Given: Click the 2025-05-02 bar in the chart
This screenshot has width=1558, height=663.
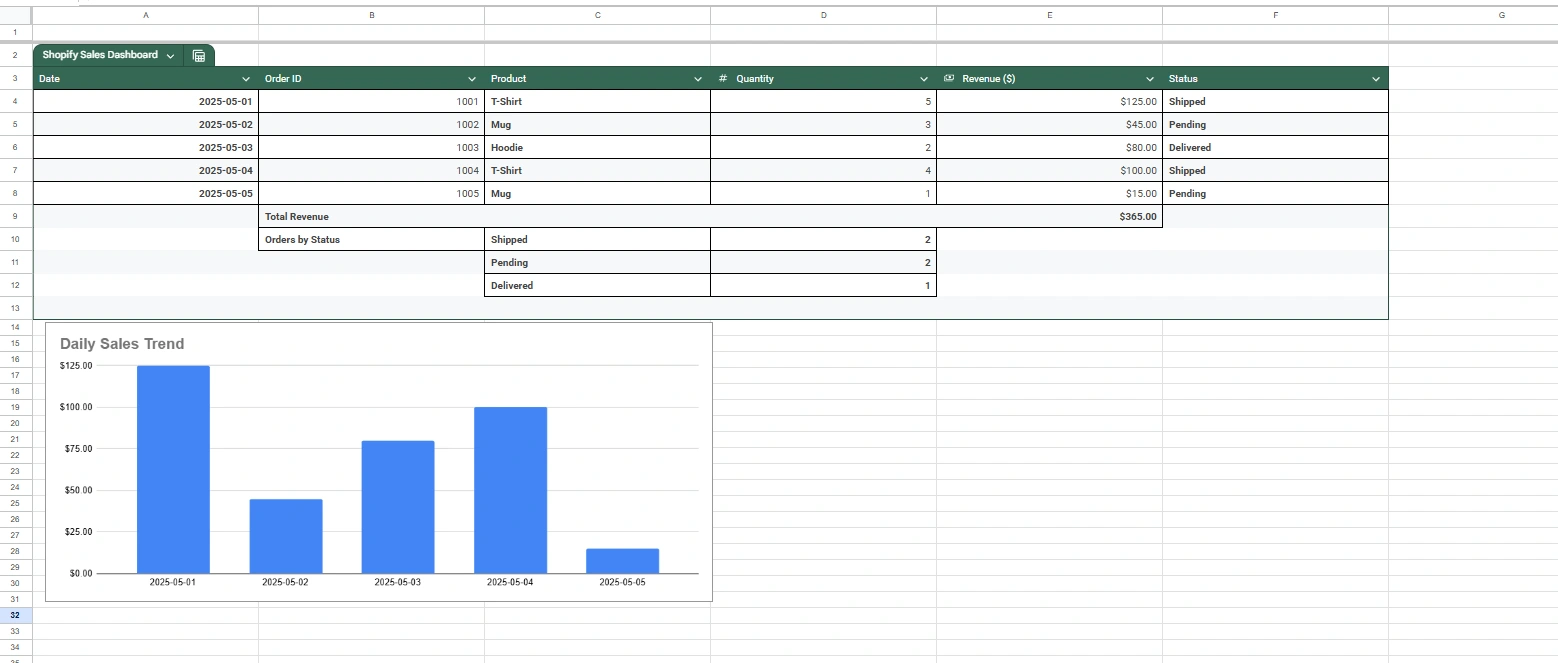Looking at the screenshot, I should [286, 536].
